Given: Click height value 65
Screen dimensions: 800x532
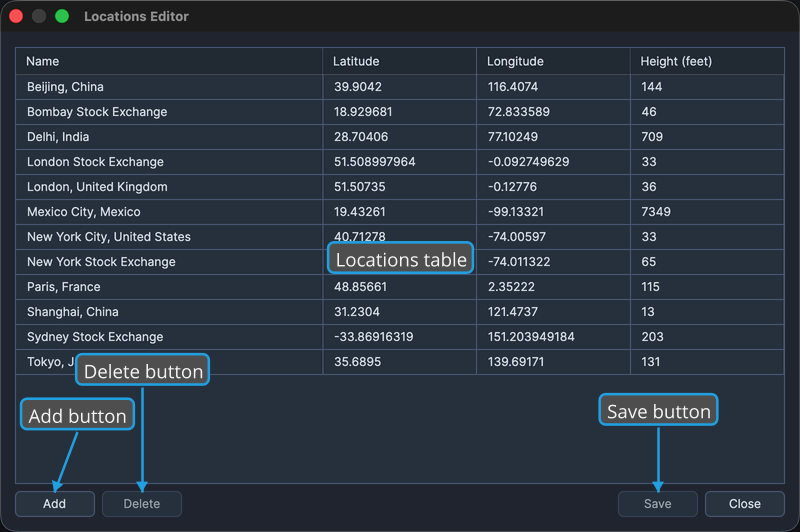Looking at the screenshot, I should [649, 262].
